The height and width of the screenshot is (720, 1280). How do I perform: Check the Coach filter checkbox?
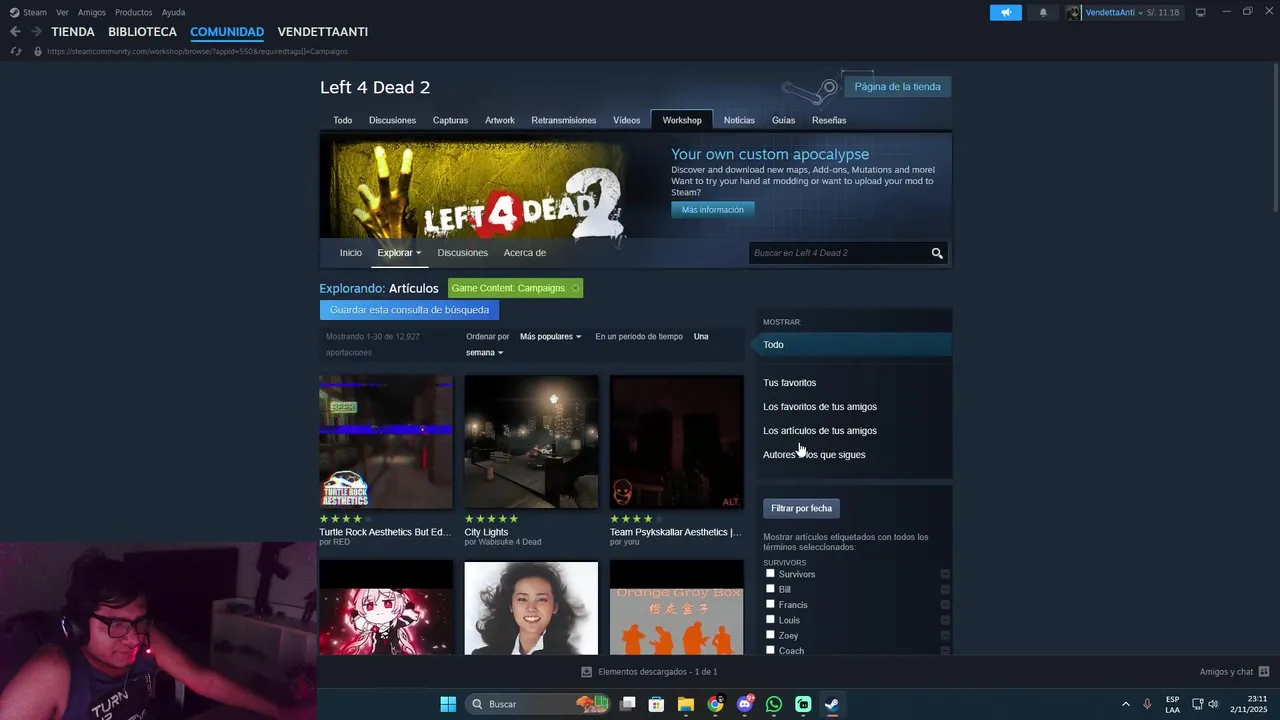tap(770, 650)
